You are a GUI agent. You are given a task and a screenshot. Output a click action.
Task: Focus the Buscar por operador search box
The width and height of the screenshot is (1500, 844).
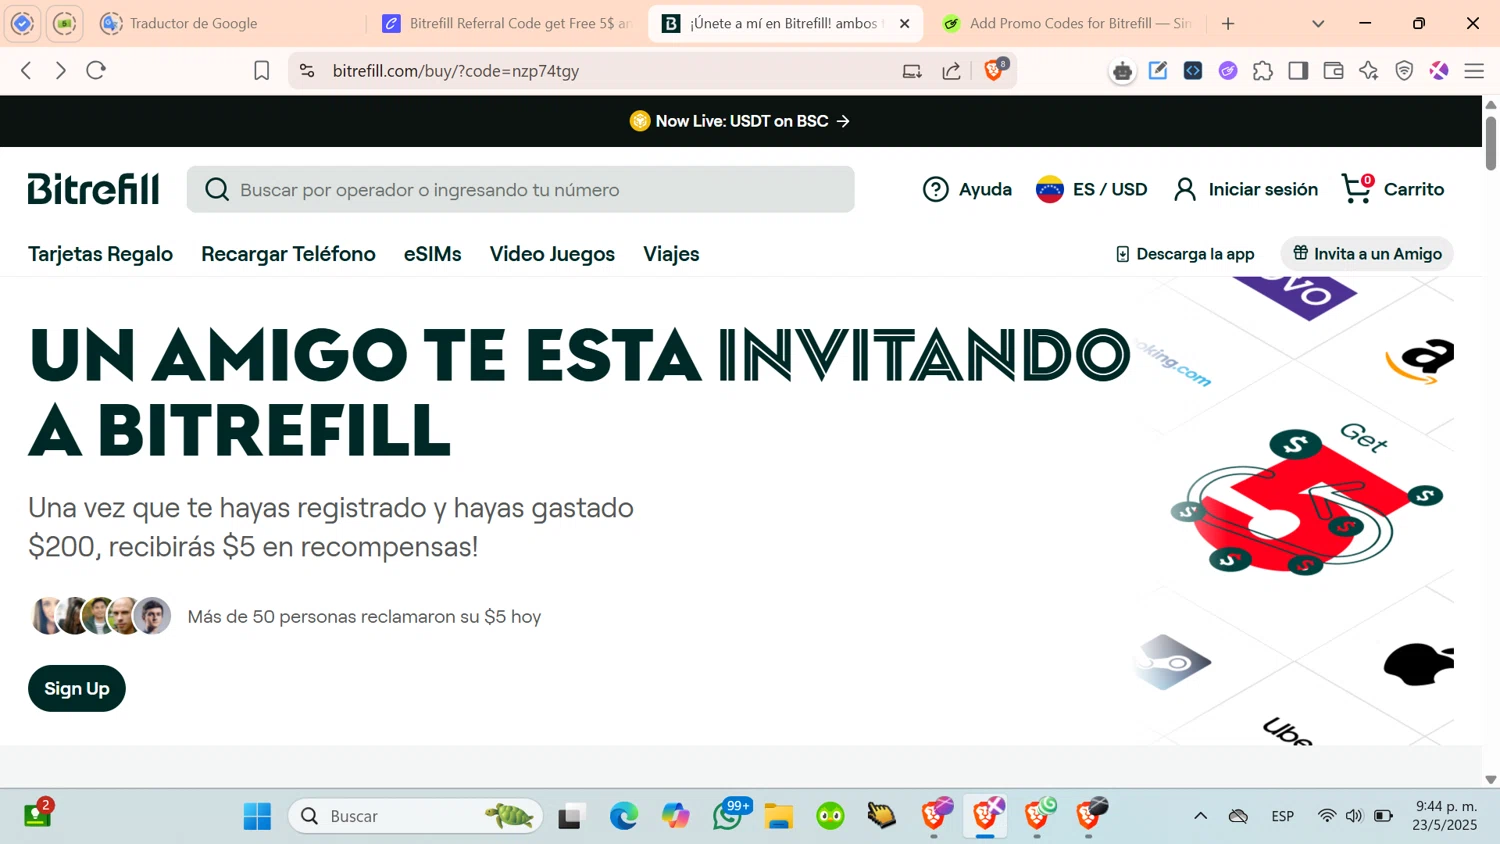(520, 189)
